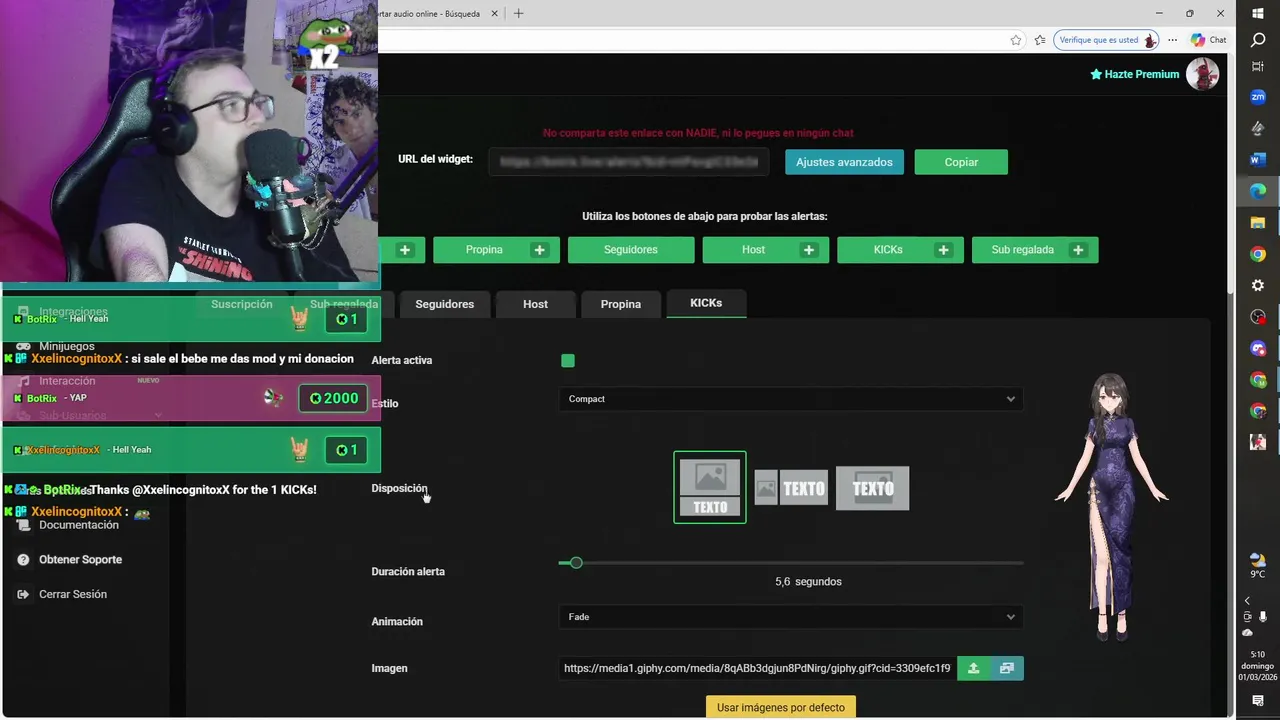Open Obtener Soporte in the sidebar
Screen dimensions: 1280x720
click(x=80, y=560)
